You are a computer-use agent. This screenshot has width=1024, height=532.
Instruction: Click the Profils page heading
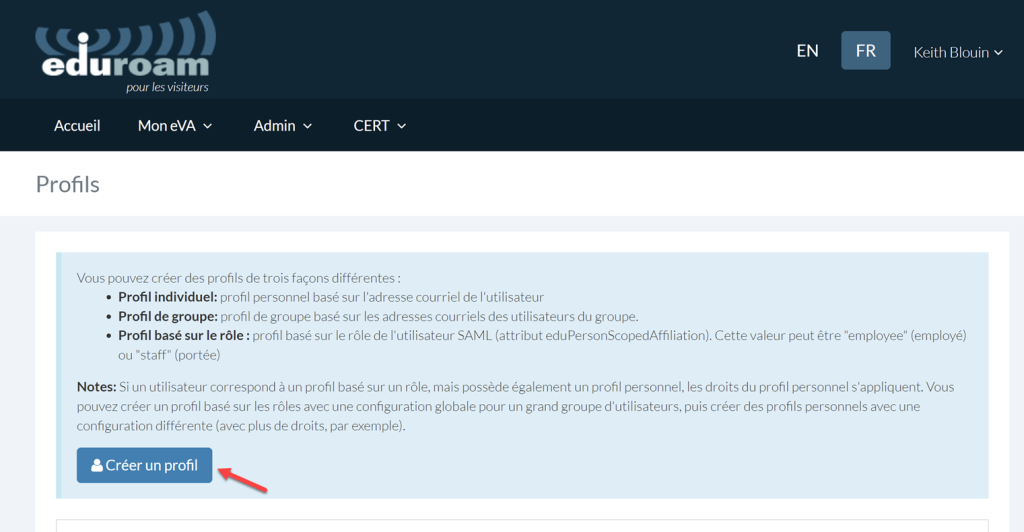click(x=68, y=184)
